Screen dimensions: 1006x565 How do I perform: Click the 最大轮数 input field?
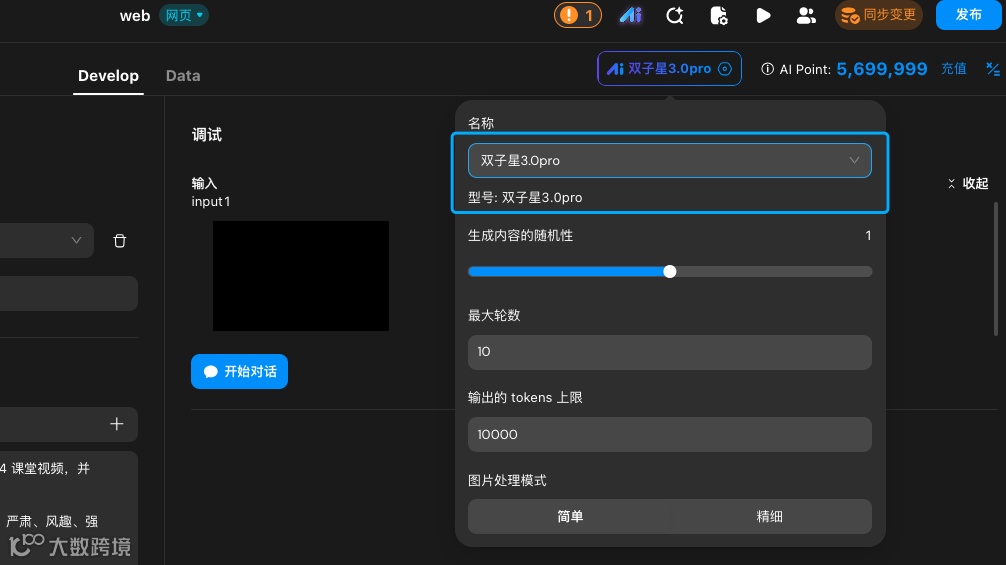coord(669,352)
